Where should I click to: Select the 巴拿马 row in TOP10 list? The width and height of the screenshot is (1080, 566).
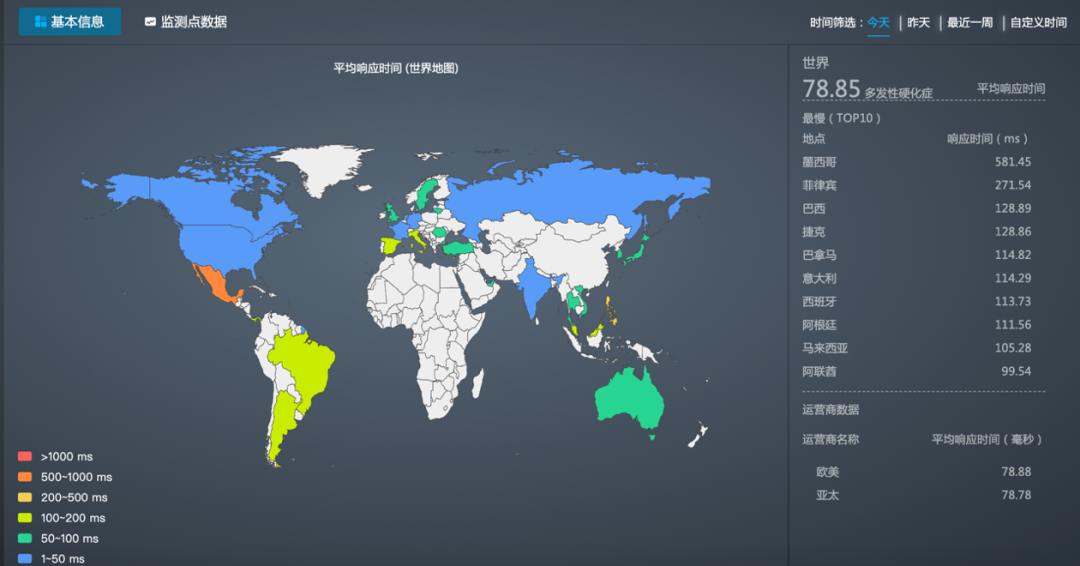coord(917,255)
